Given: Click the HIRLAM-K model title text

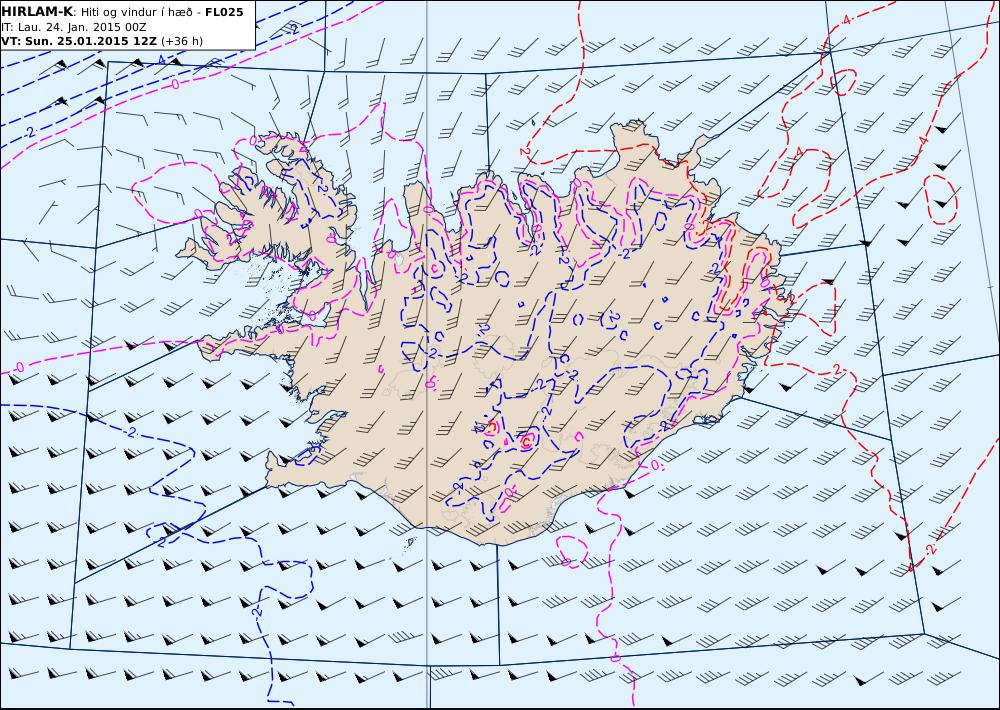Looking at the screenshot, I should [x=38, y=12].
